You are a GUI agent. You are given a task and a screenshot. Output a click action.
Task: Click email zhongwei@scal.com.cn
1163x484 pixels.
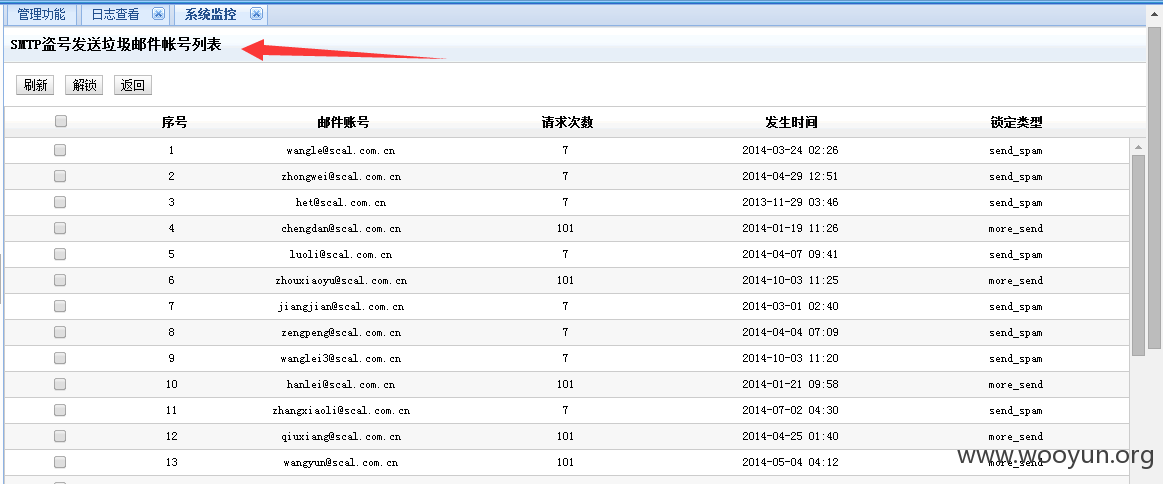pyautogui.click(x=340, y=176)
